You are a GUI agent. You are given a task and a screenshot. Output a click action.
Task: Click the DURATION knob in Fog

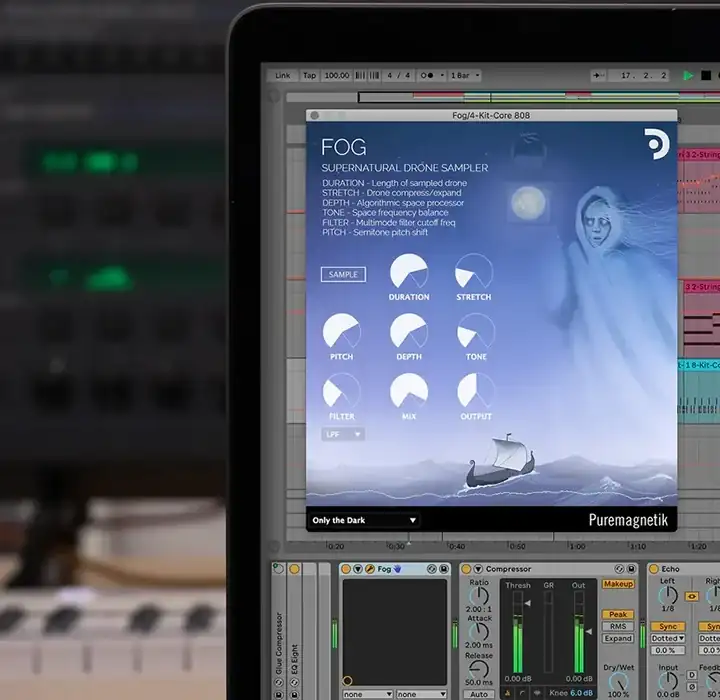pyautogui.click(x=409, y=272)
